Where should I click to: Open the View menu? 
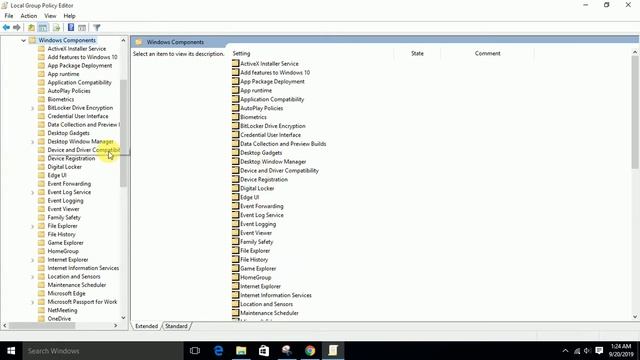[x=50, y=16]
